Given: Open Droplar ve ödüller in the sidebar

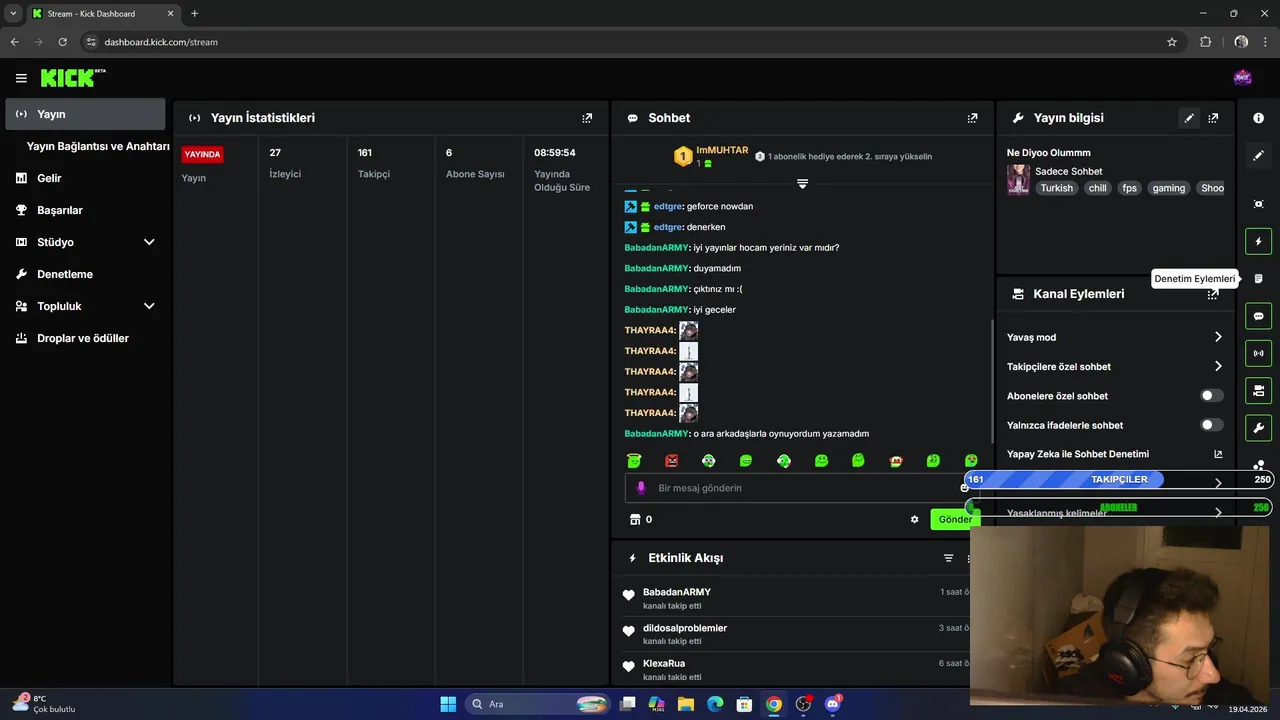Looking at the screenshot, I should (84, 338).
